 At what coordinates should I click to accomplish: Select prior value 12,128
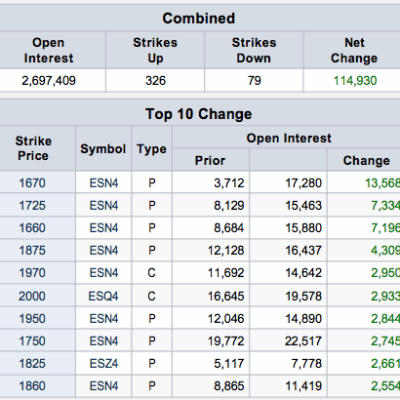coord(226,250)
